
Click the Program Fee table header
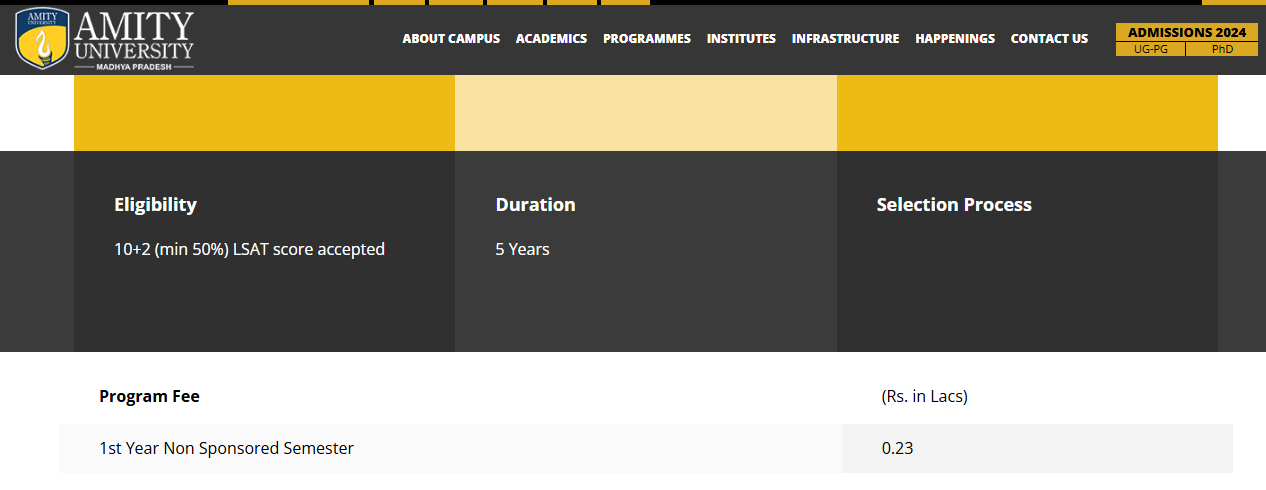[x=149, y=396]
